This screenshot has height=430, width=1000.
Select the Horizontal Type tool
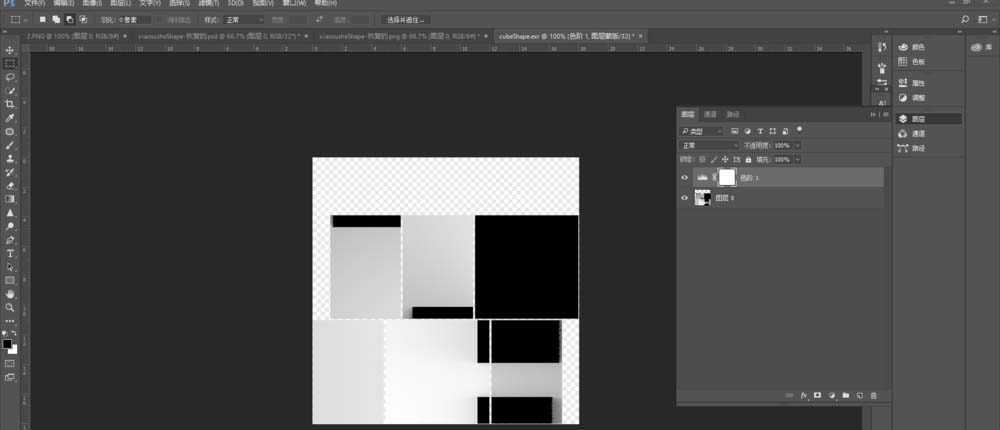point(10,253)
